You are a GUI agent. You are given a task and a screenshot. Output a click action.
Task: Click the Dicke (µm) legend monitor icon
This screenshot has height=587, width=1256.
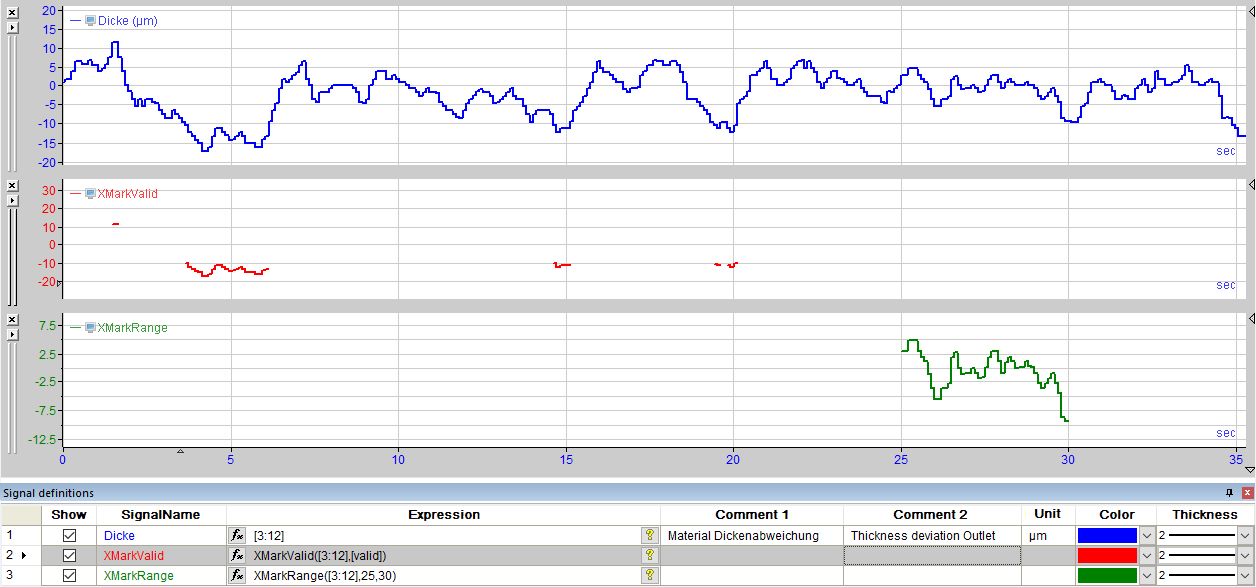pyautogui.click(x=90, y=20)
